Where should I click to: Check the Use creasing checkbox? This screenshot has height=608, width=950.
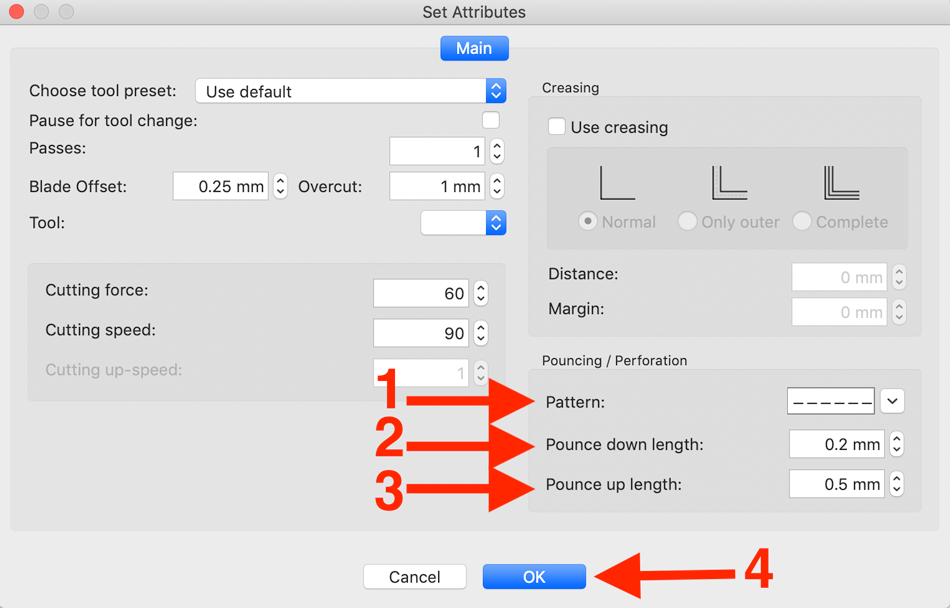(556, 127)
